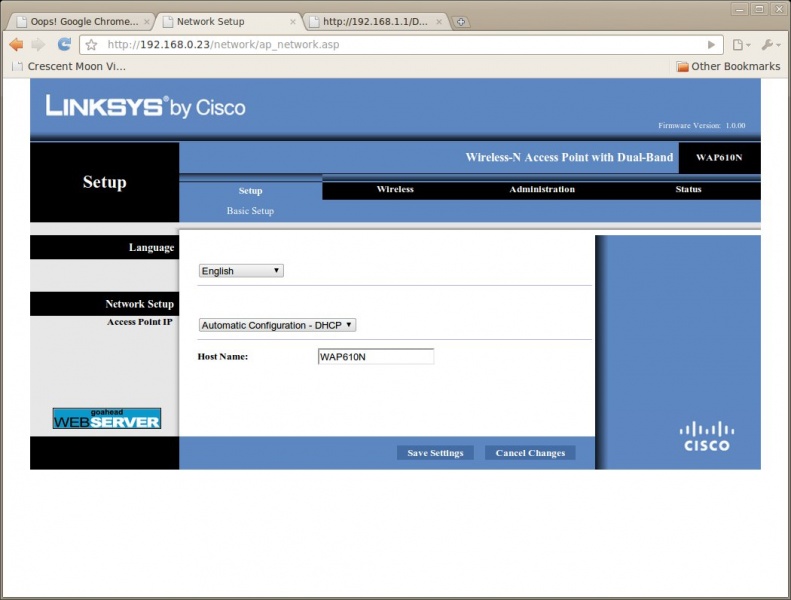Click the browser back arrow button
Viewport: 791px width, 600px height.
16,44
